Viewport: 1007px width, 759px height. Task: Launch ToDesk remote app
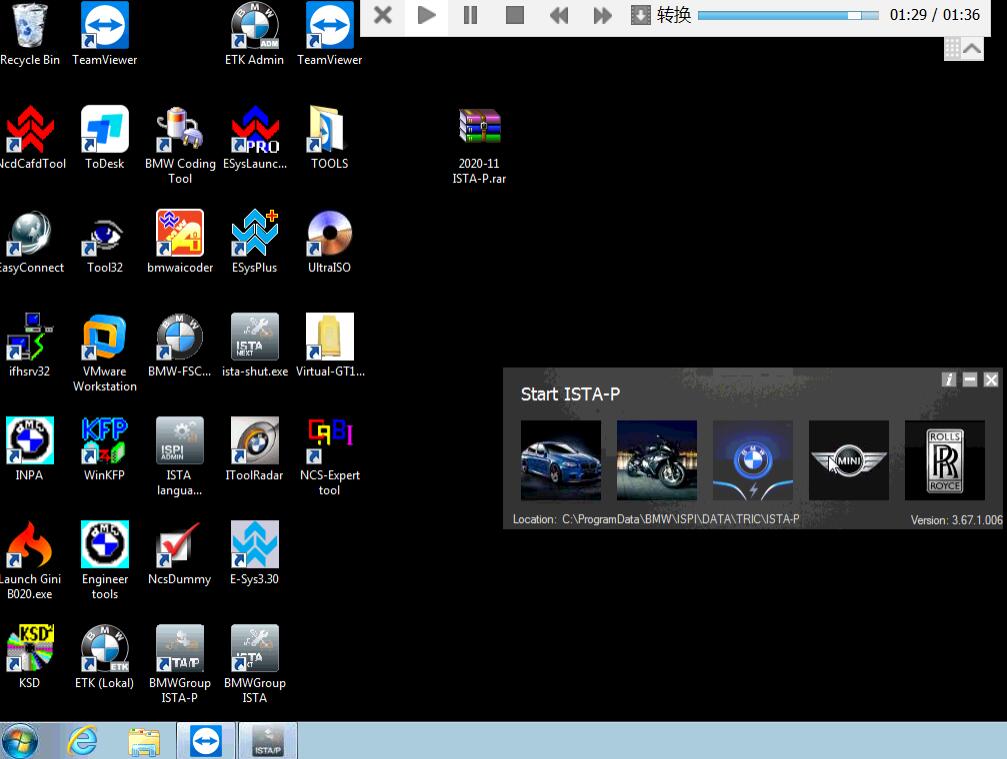click(105, 138)
